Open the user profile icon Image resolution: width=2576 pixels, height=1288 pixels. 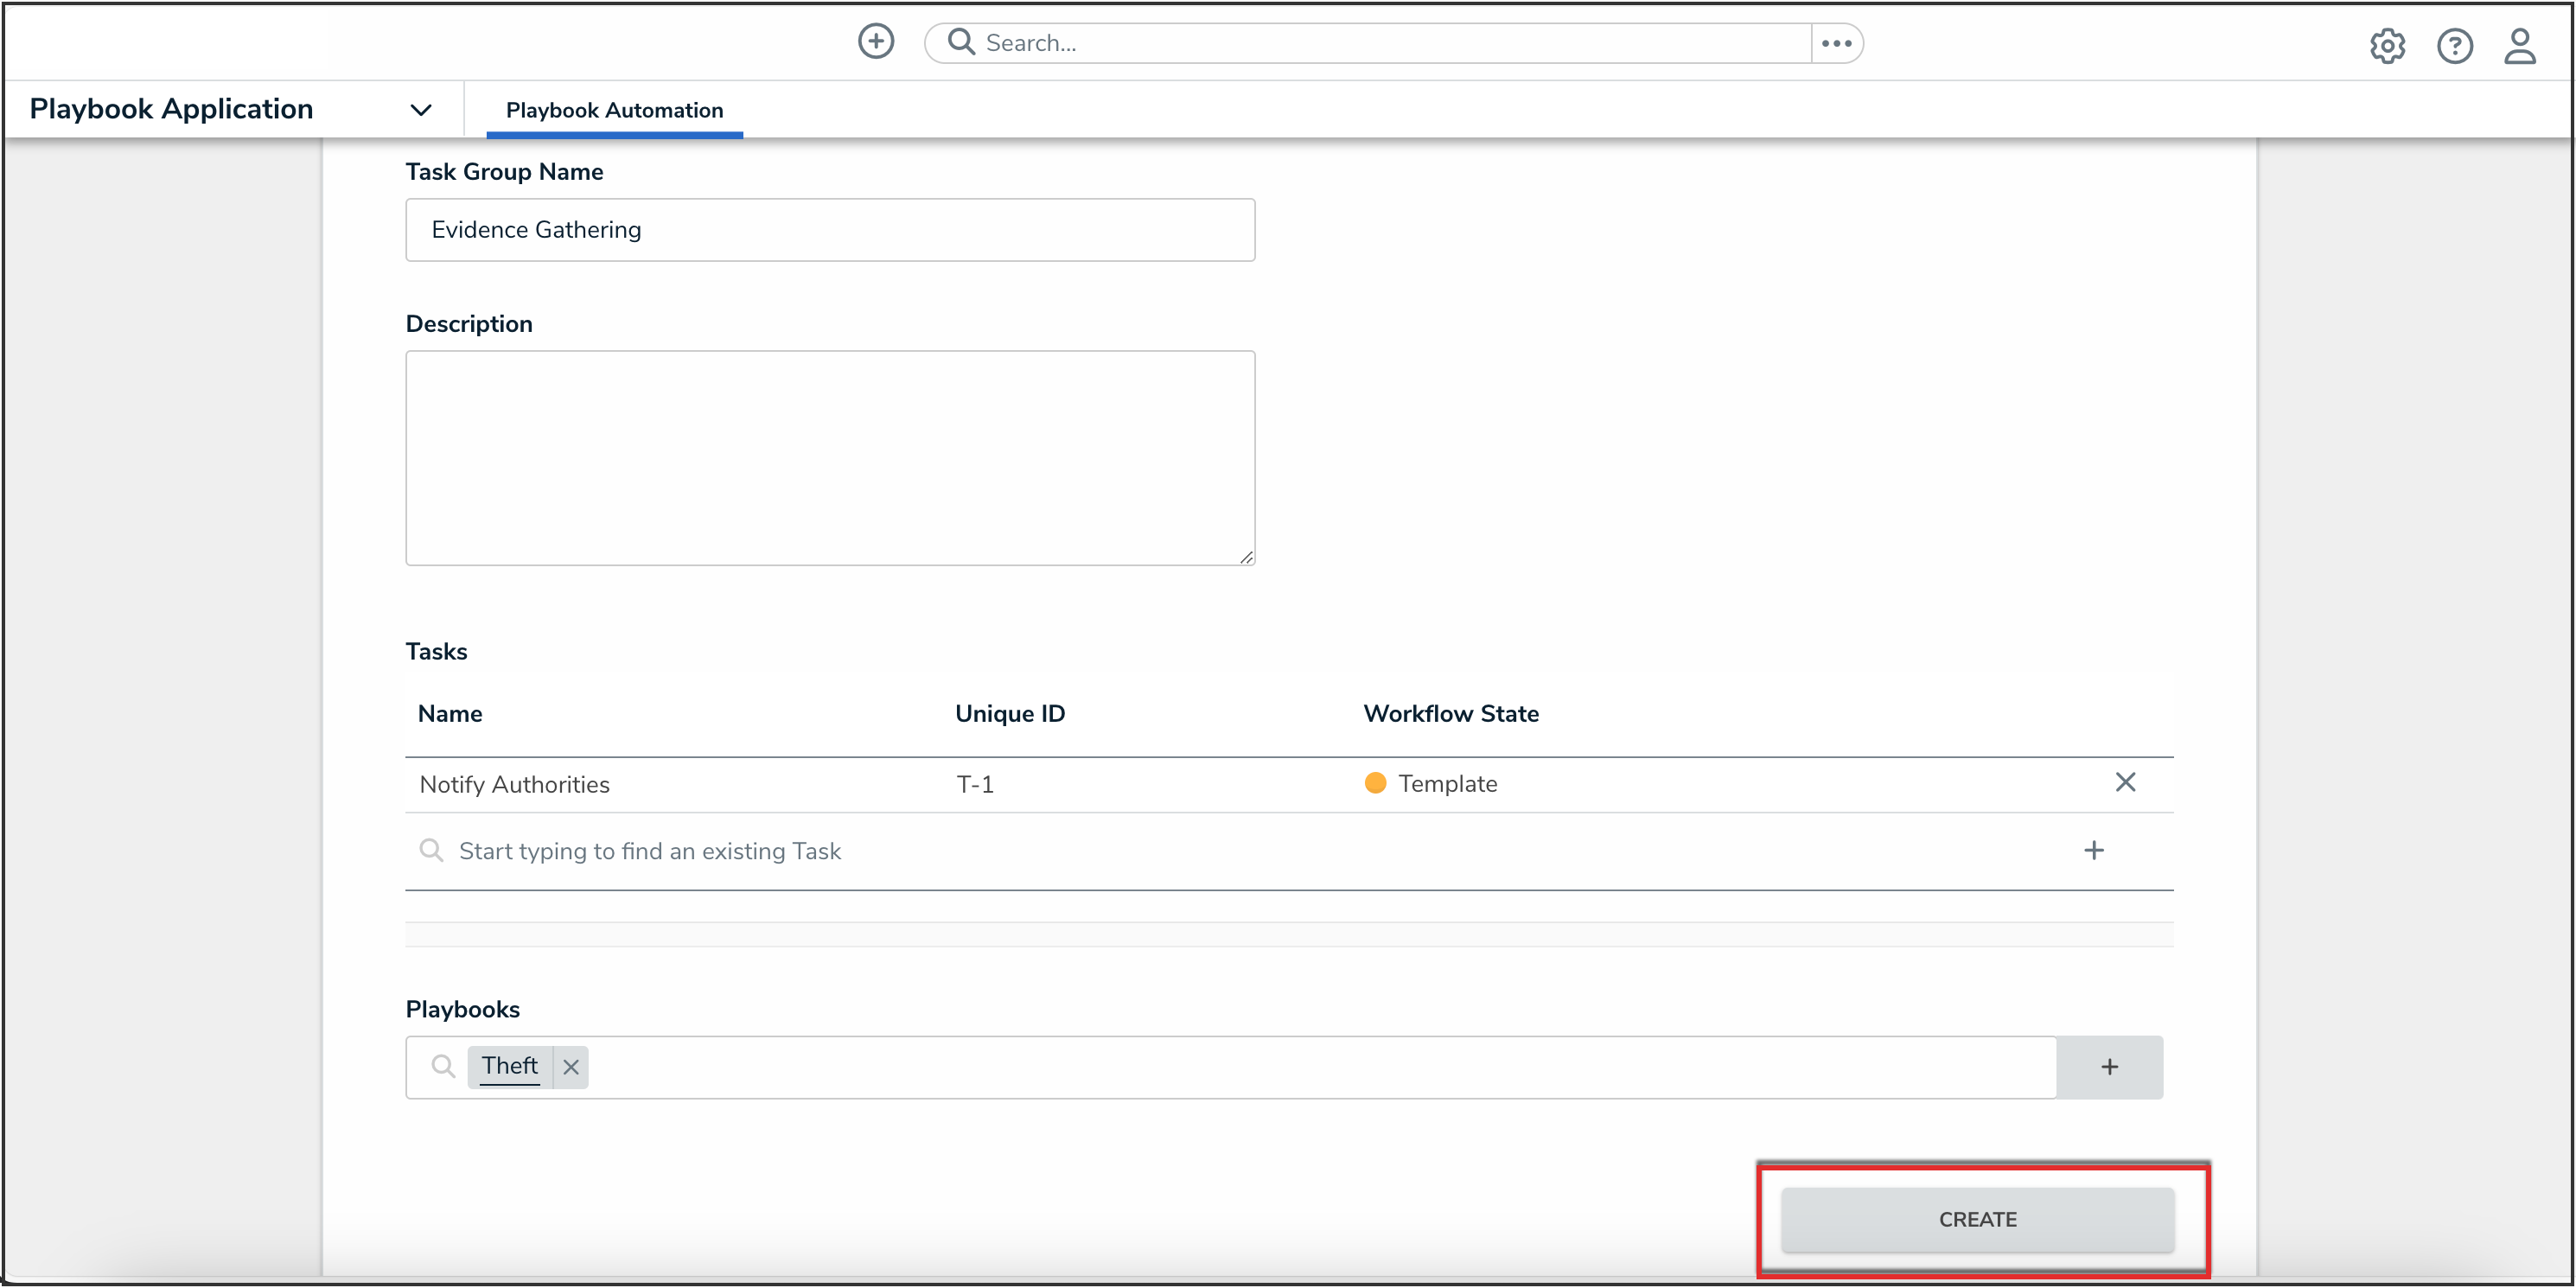2519,45
